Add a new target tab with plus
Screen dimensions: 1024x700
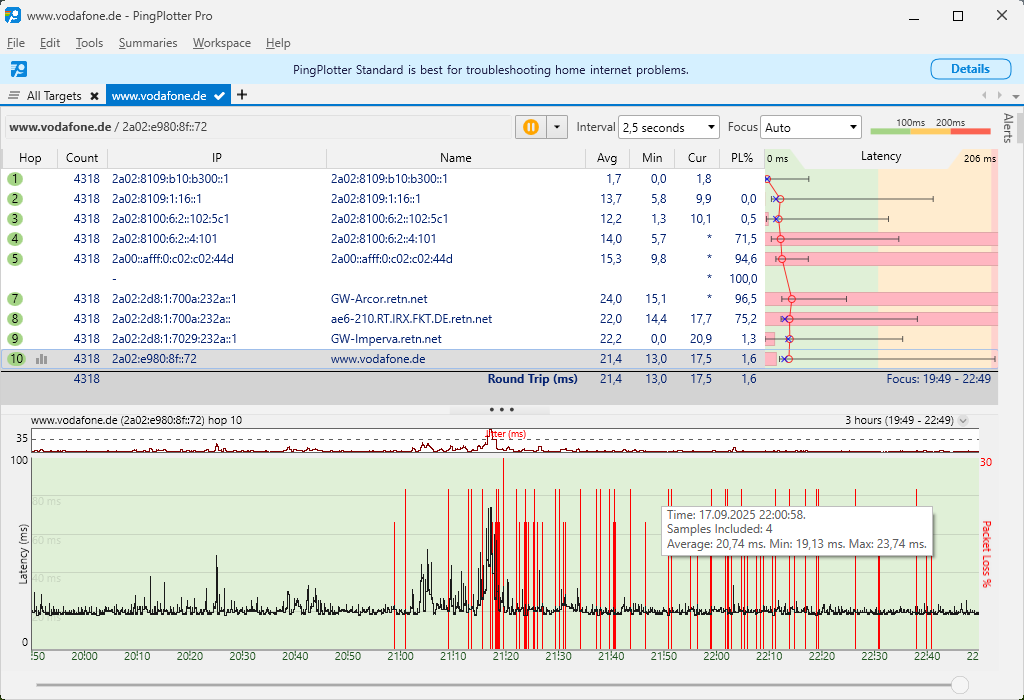click(x=242, y=95)
